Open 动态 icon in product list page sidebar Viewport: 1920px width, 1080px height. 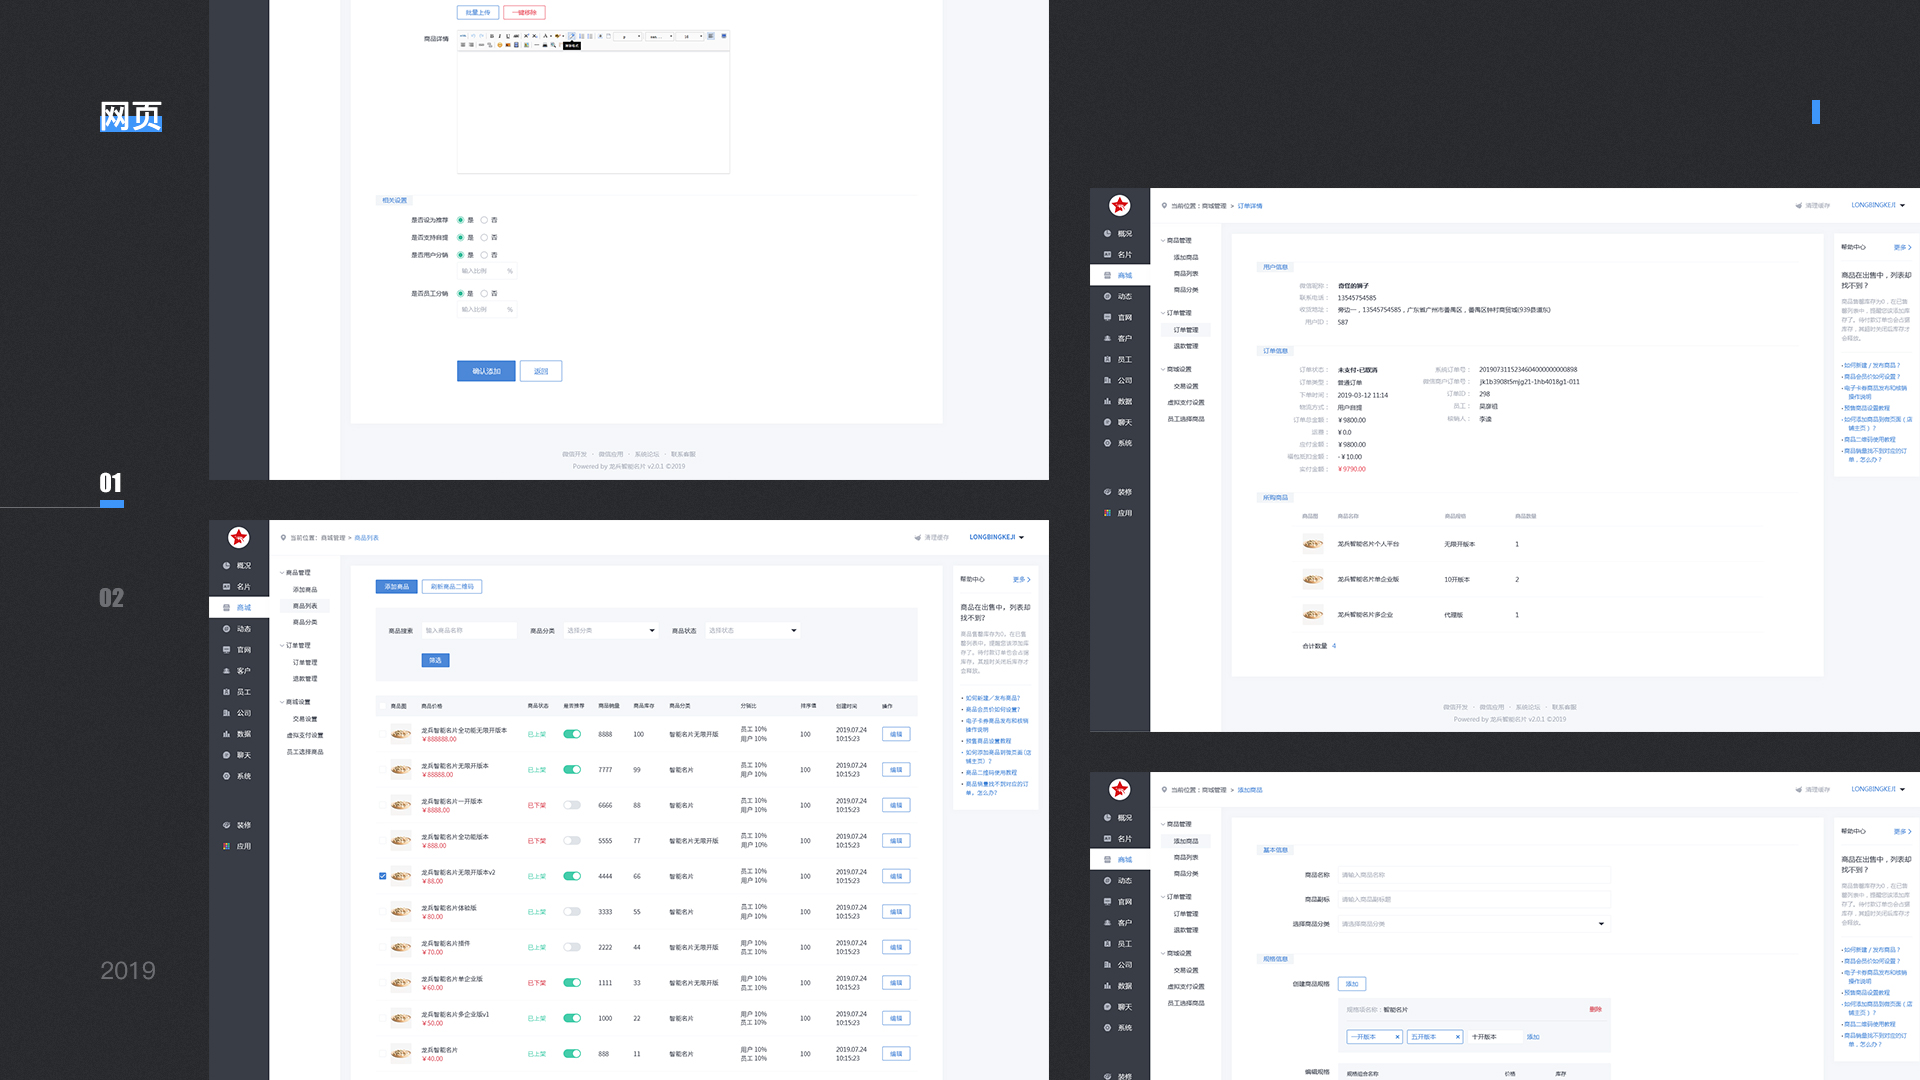pos(227,629)
